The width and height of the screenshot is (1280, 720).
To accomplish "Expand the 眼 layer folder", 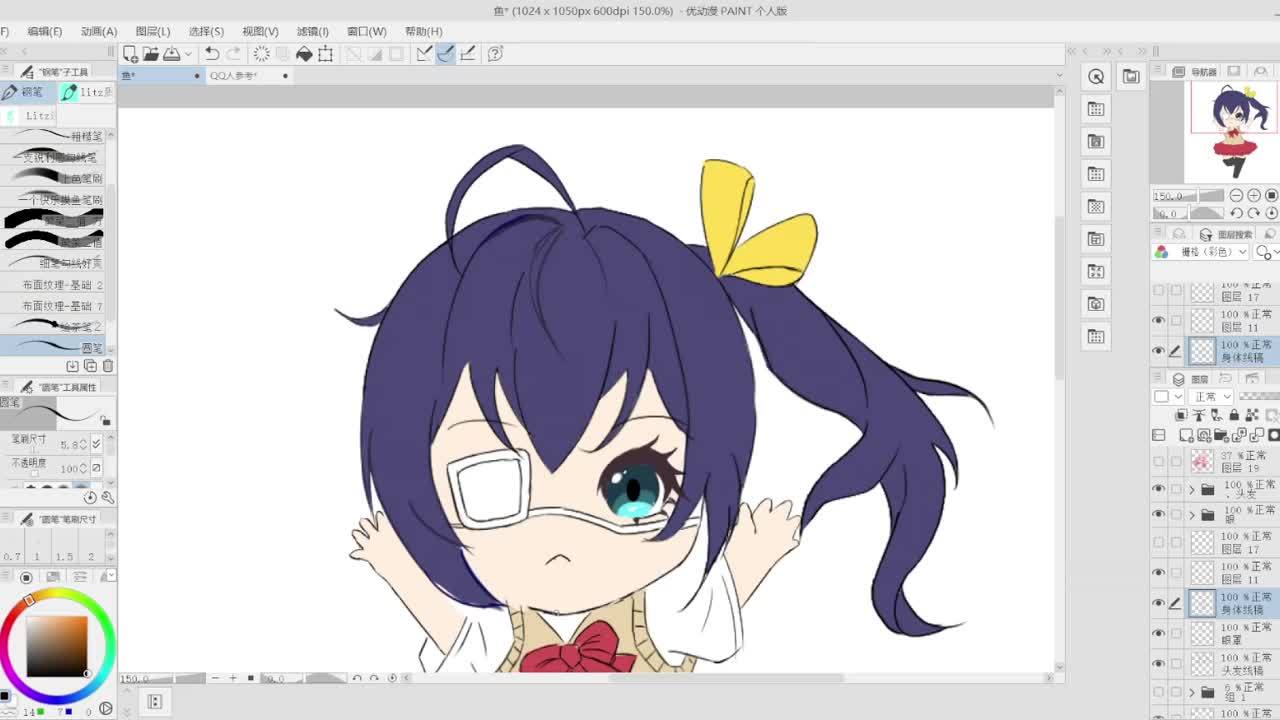I will (x=1191, y=515).
